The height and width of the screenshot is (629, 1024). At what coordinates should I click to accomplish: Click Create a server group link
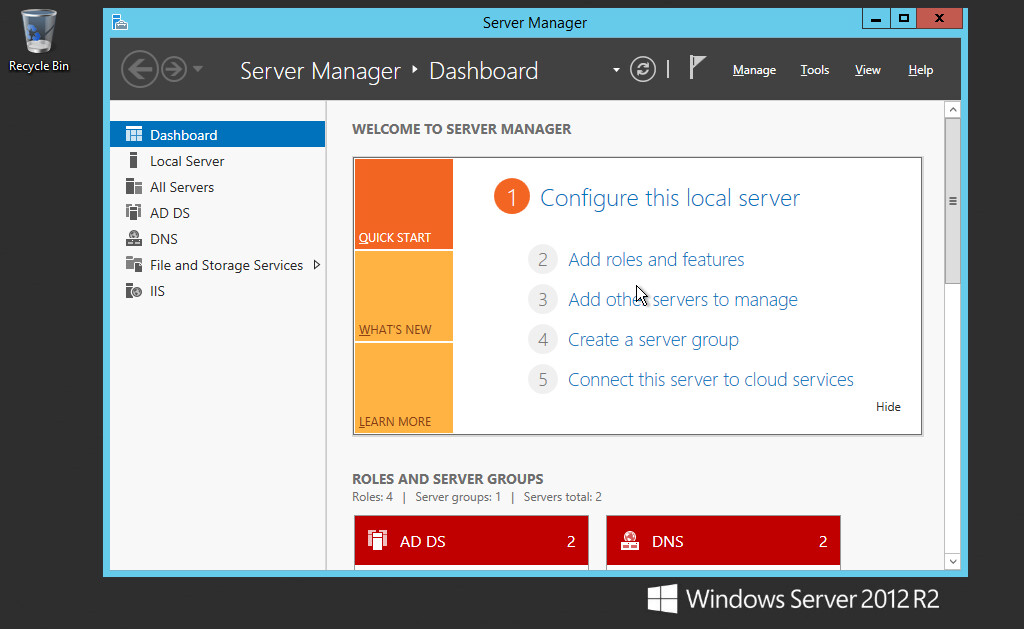click(654, 340)
